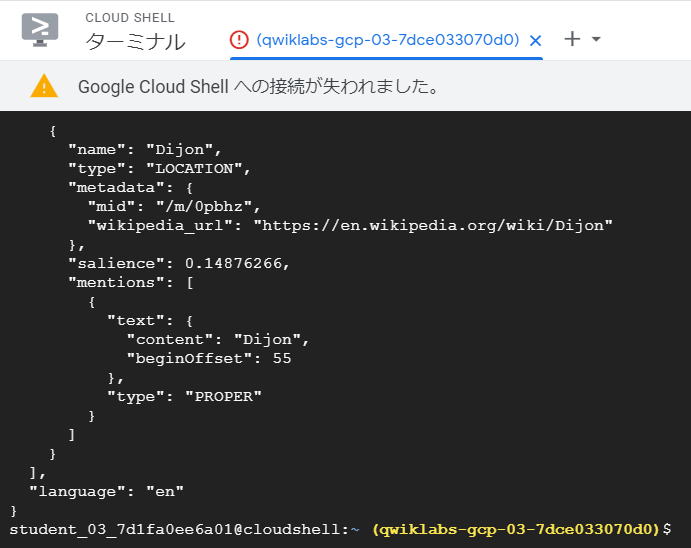The height and width of the screenshot is (548, 691).
Task: Click the ターミナル title text
Action: coord(135,42)
